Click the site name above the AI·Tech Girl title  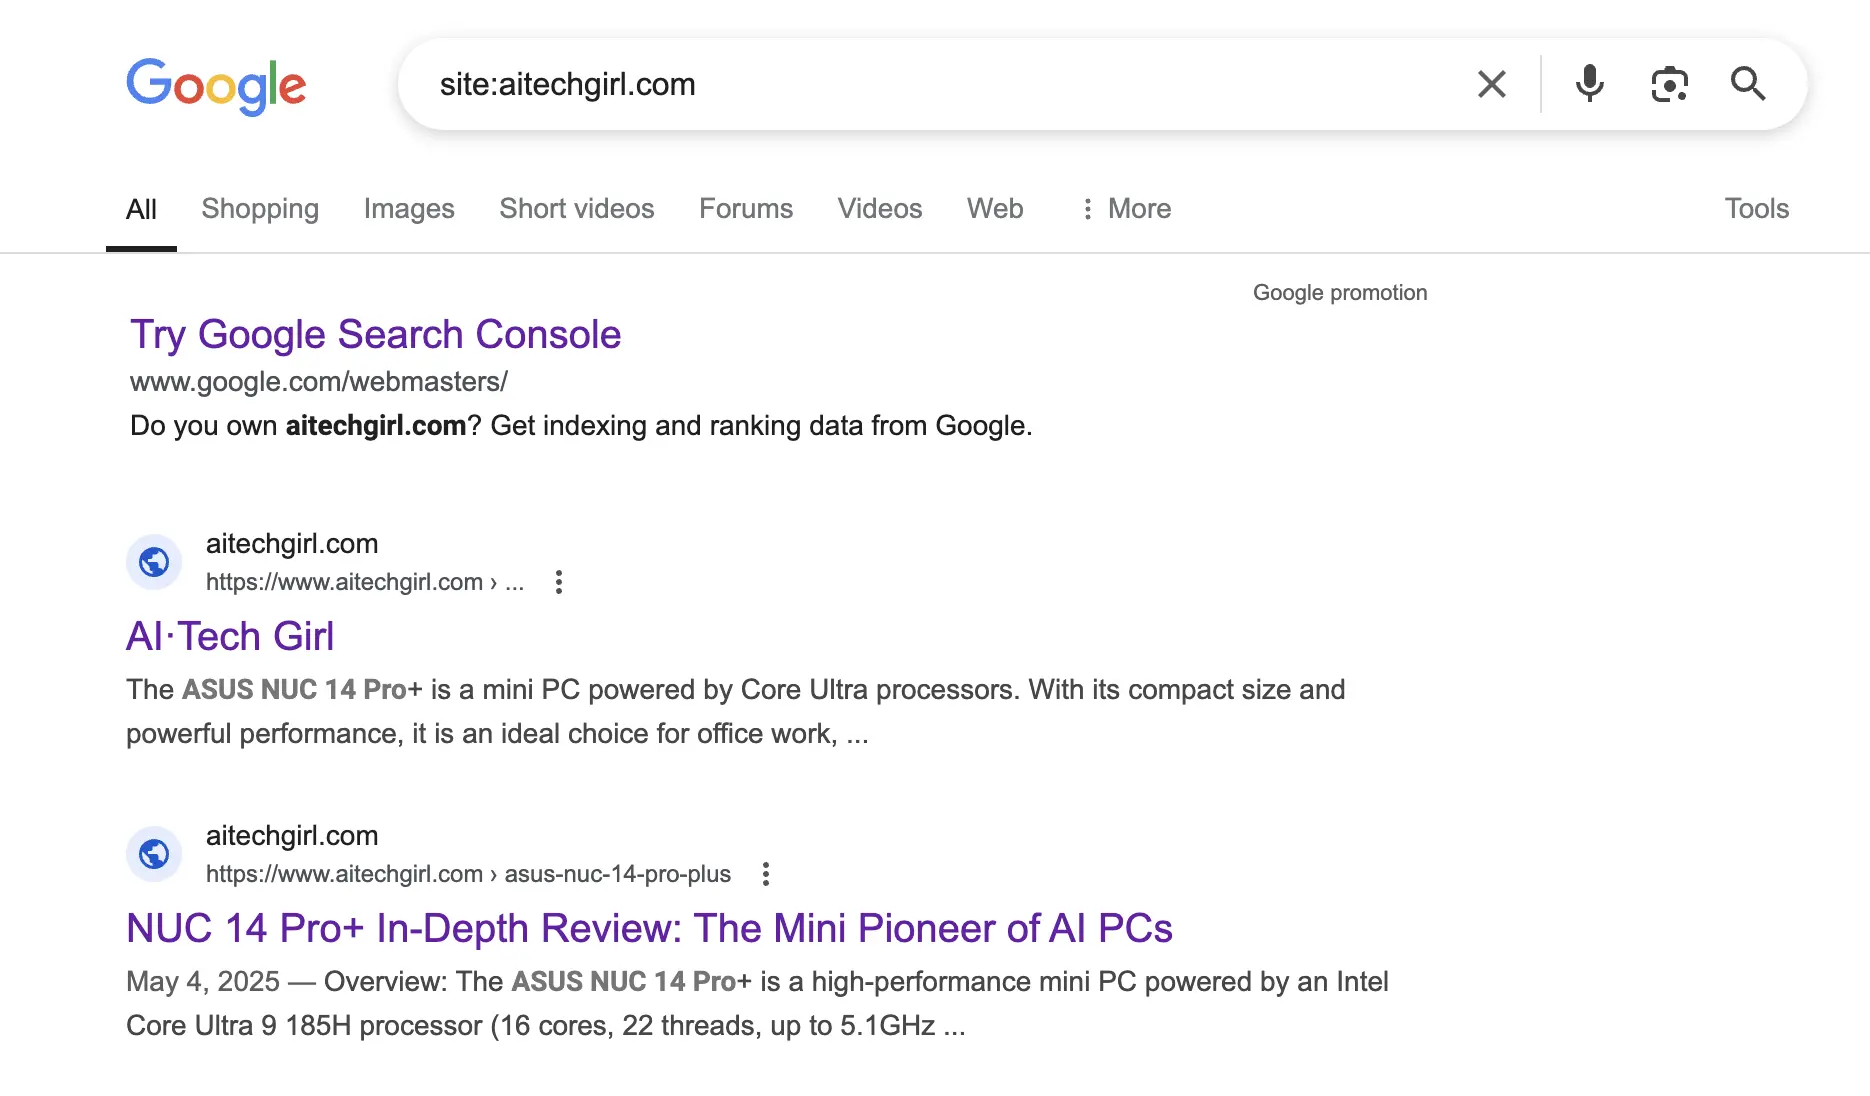[x=292, y=544]
